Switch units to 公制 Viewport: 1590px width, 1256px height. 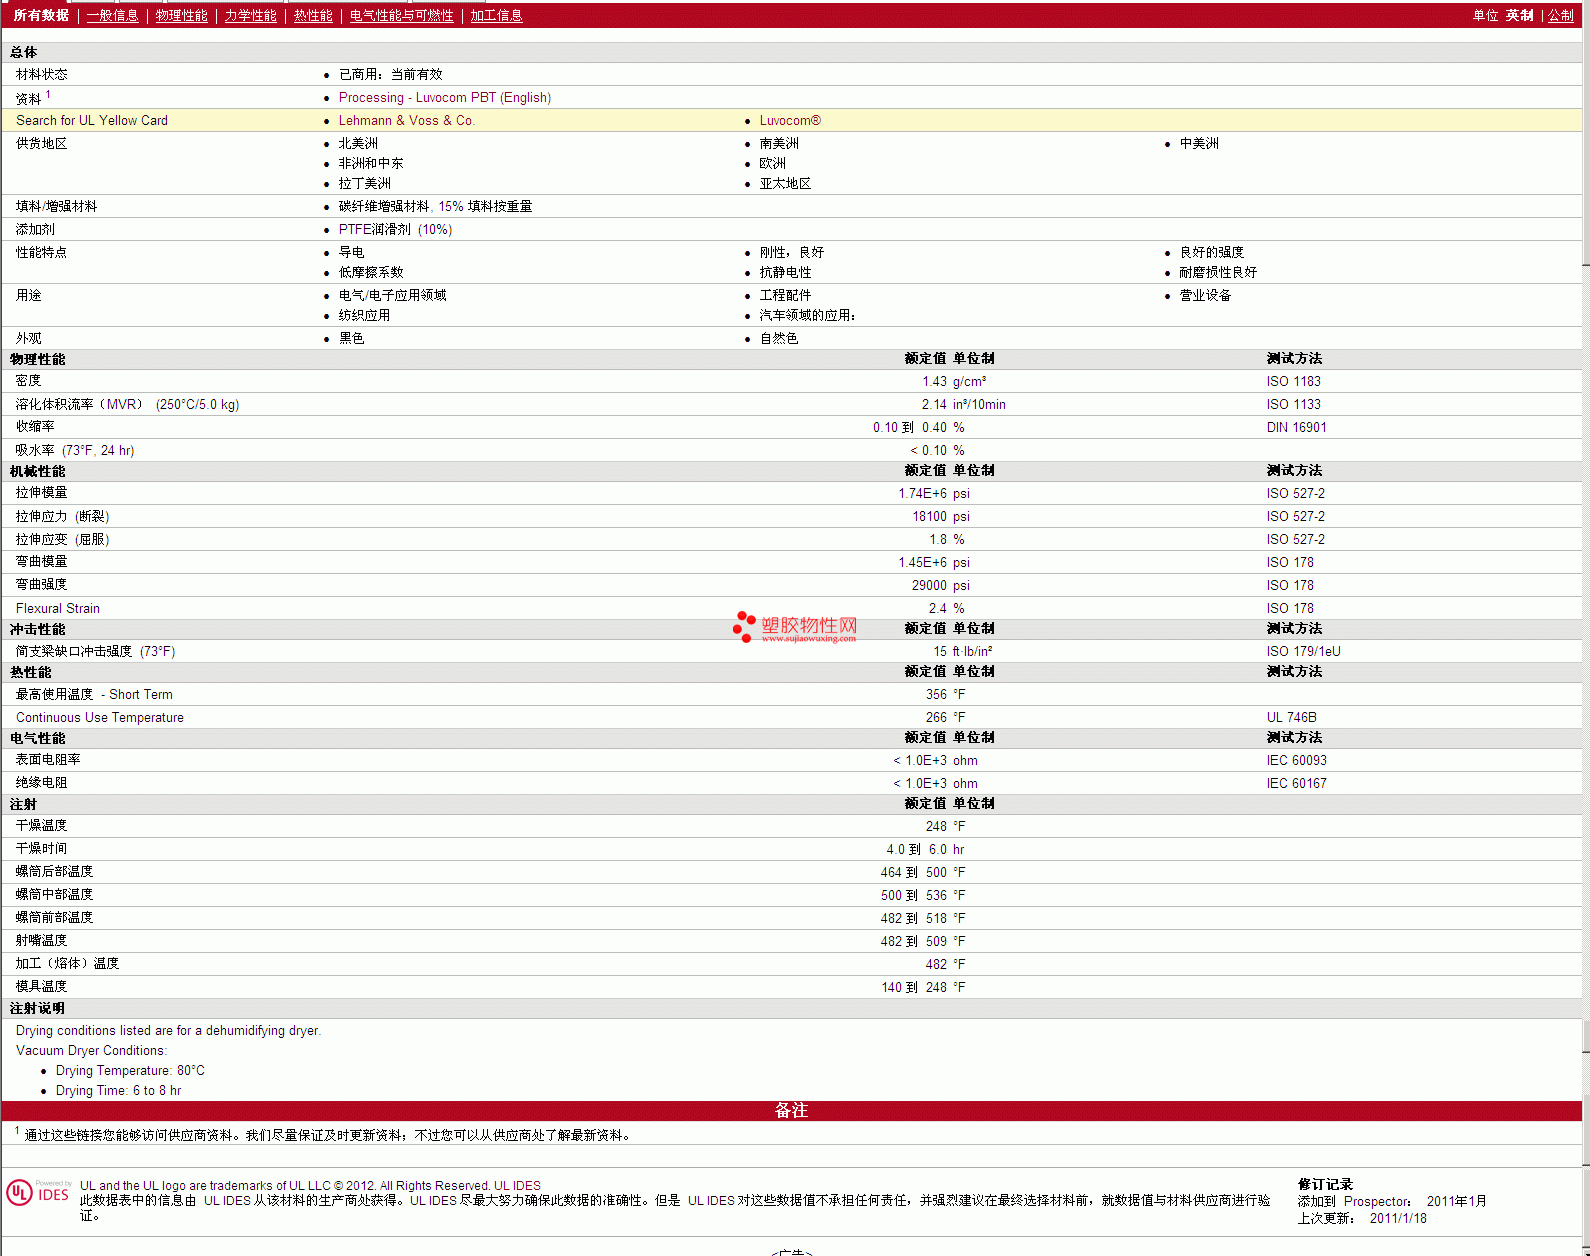pos(1560,15)
